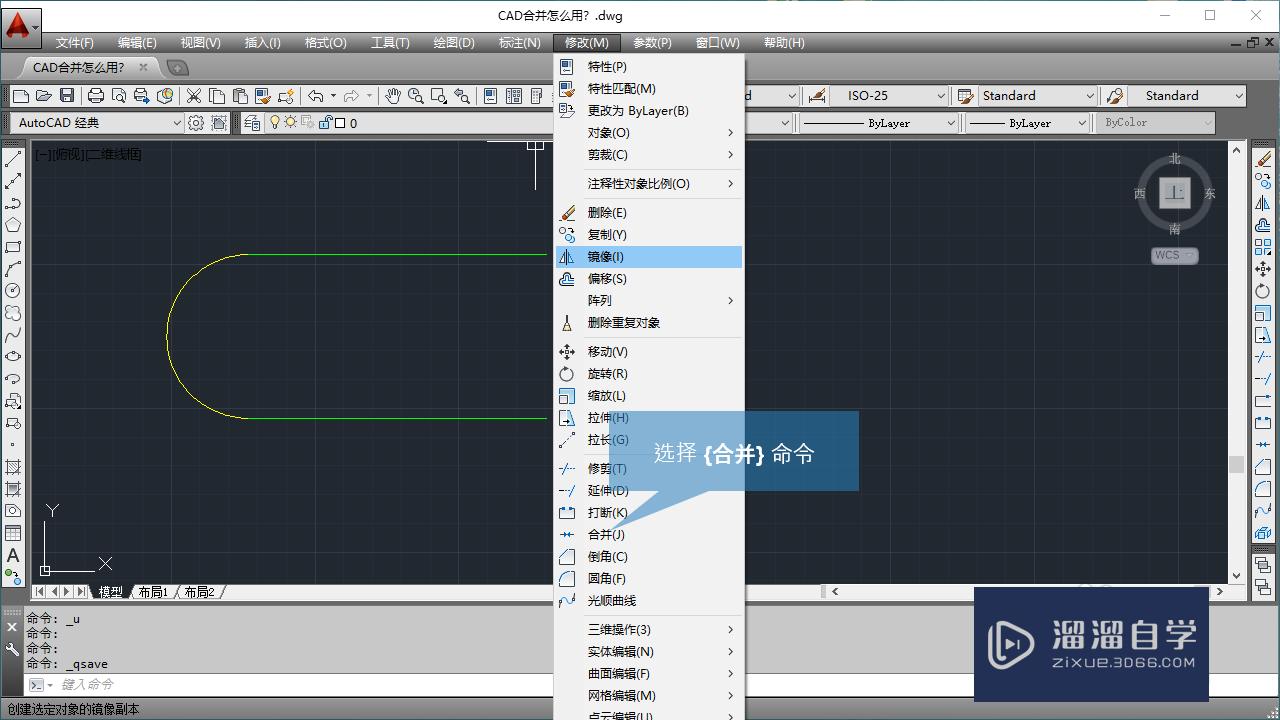The image size is (1280, 720).
Task: Click the Move icon in right toolbar
Action: (x=1264, y=269)
